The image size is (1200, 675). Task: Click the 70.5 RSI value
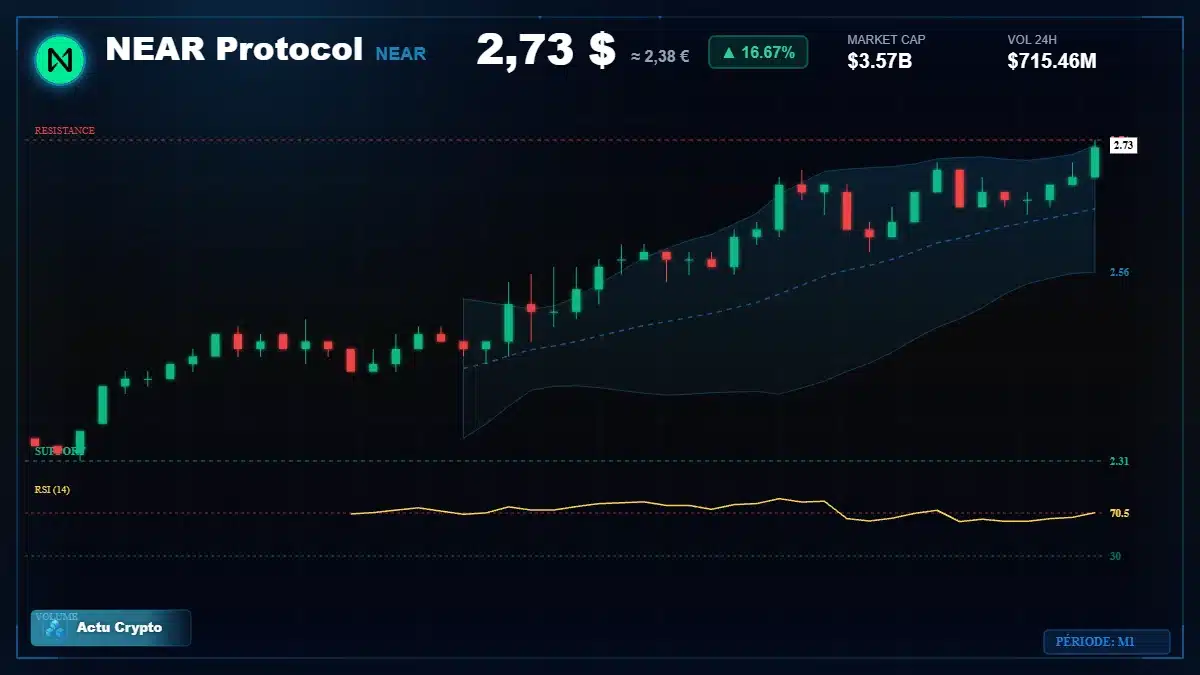pyautogui.click(x=1120, y=513)
